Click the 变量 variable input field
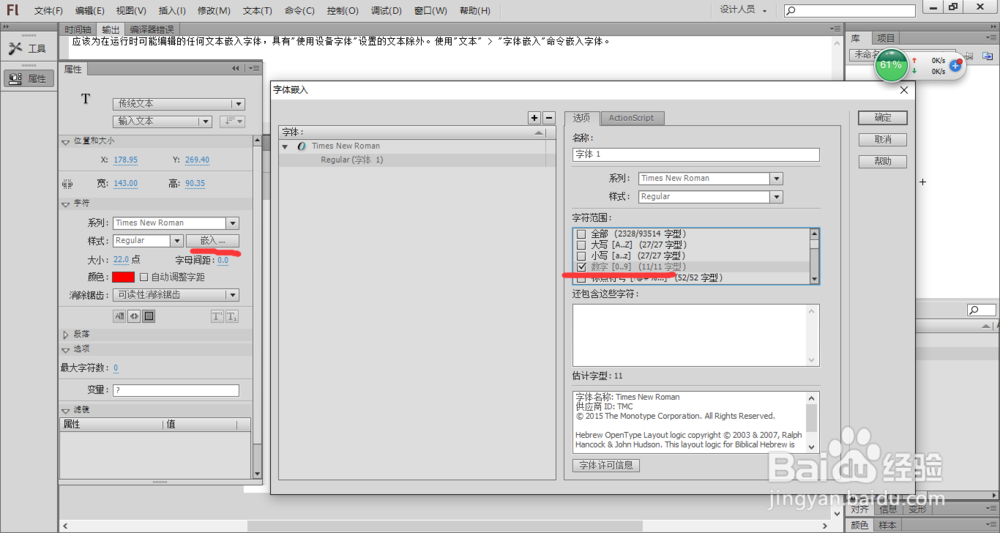The width and height of the screenshot is (1000, 533). tap(176, 390)
